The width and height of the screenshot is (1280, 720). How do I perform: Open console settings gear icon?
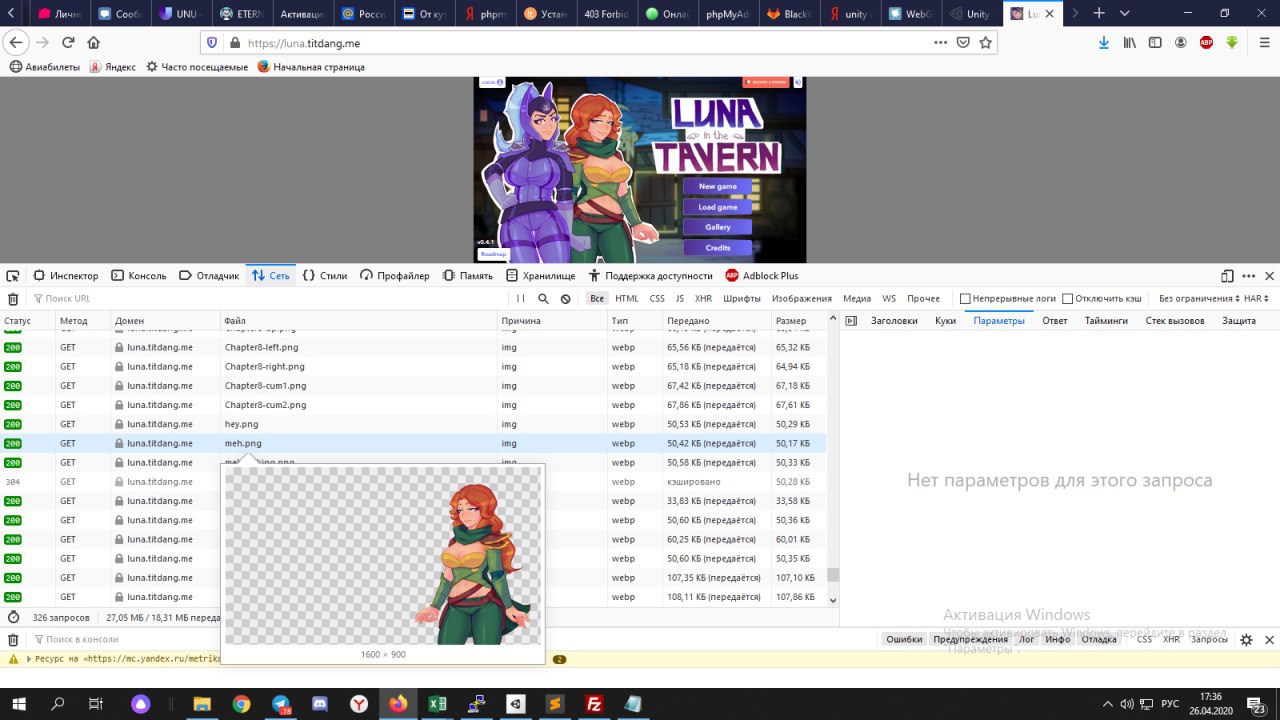1246,640
